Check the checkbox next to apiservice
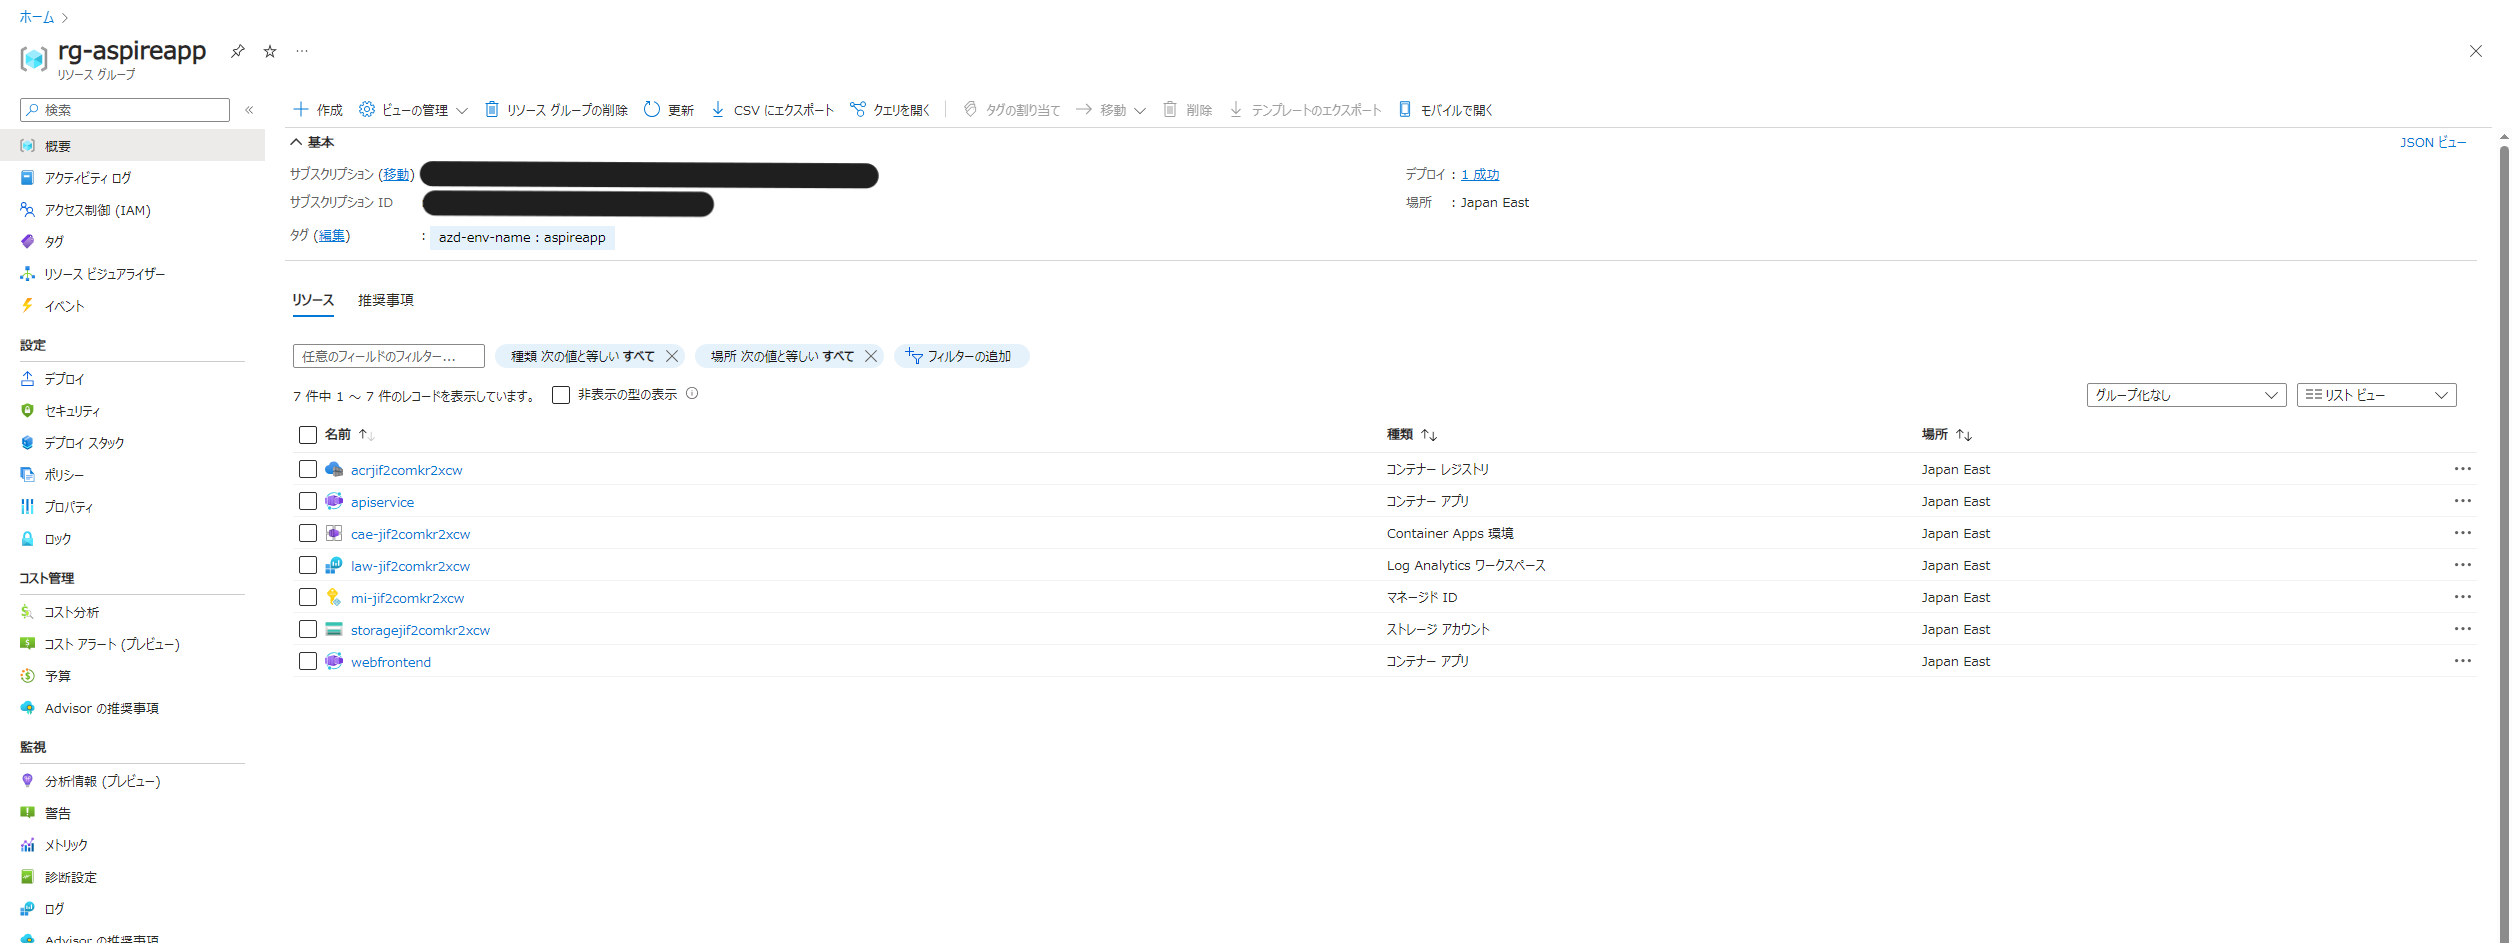This screenshot has width=2512, height=943. (x=308, y=501)
